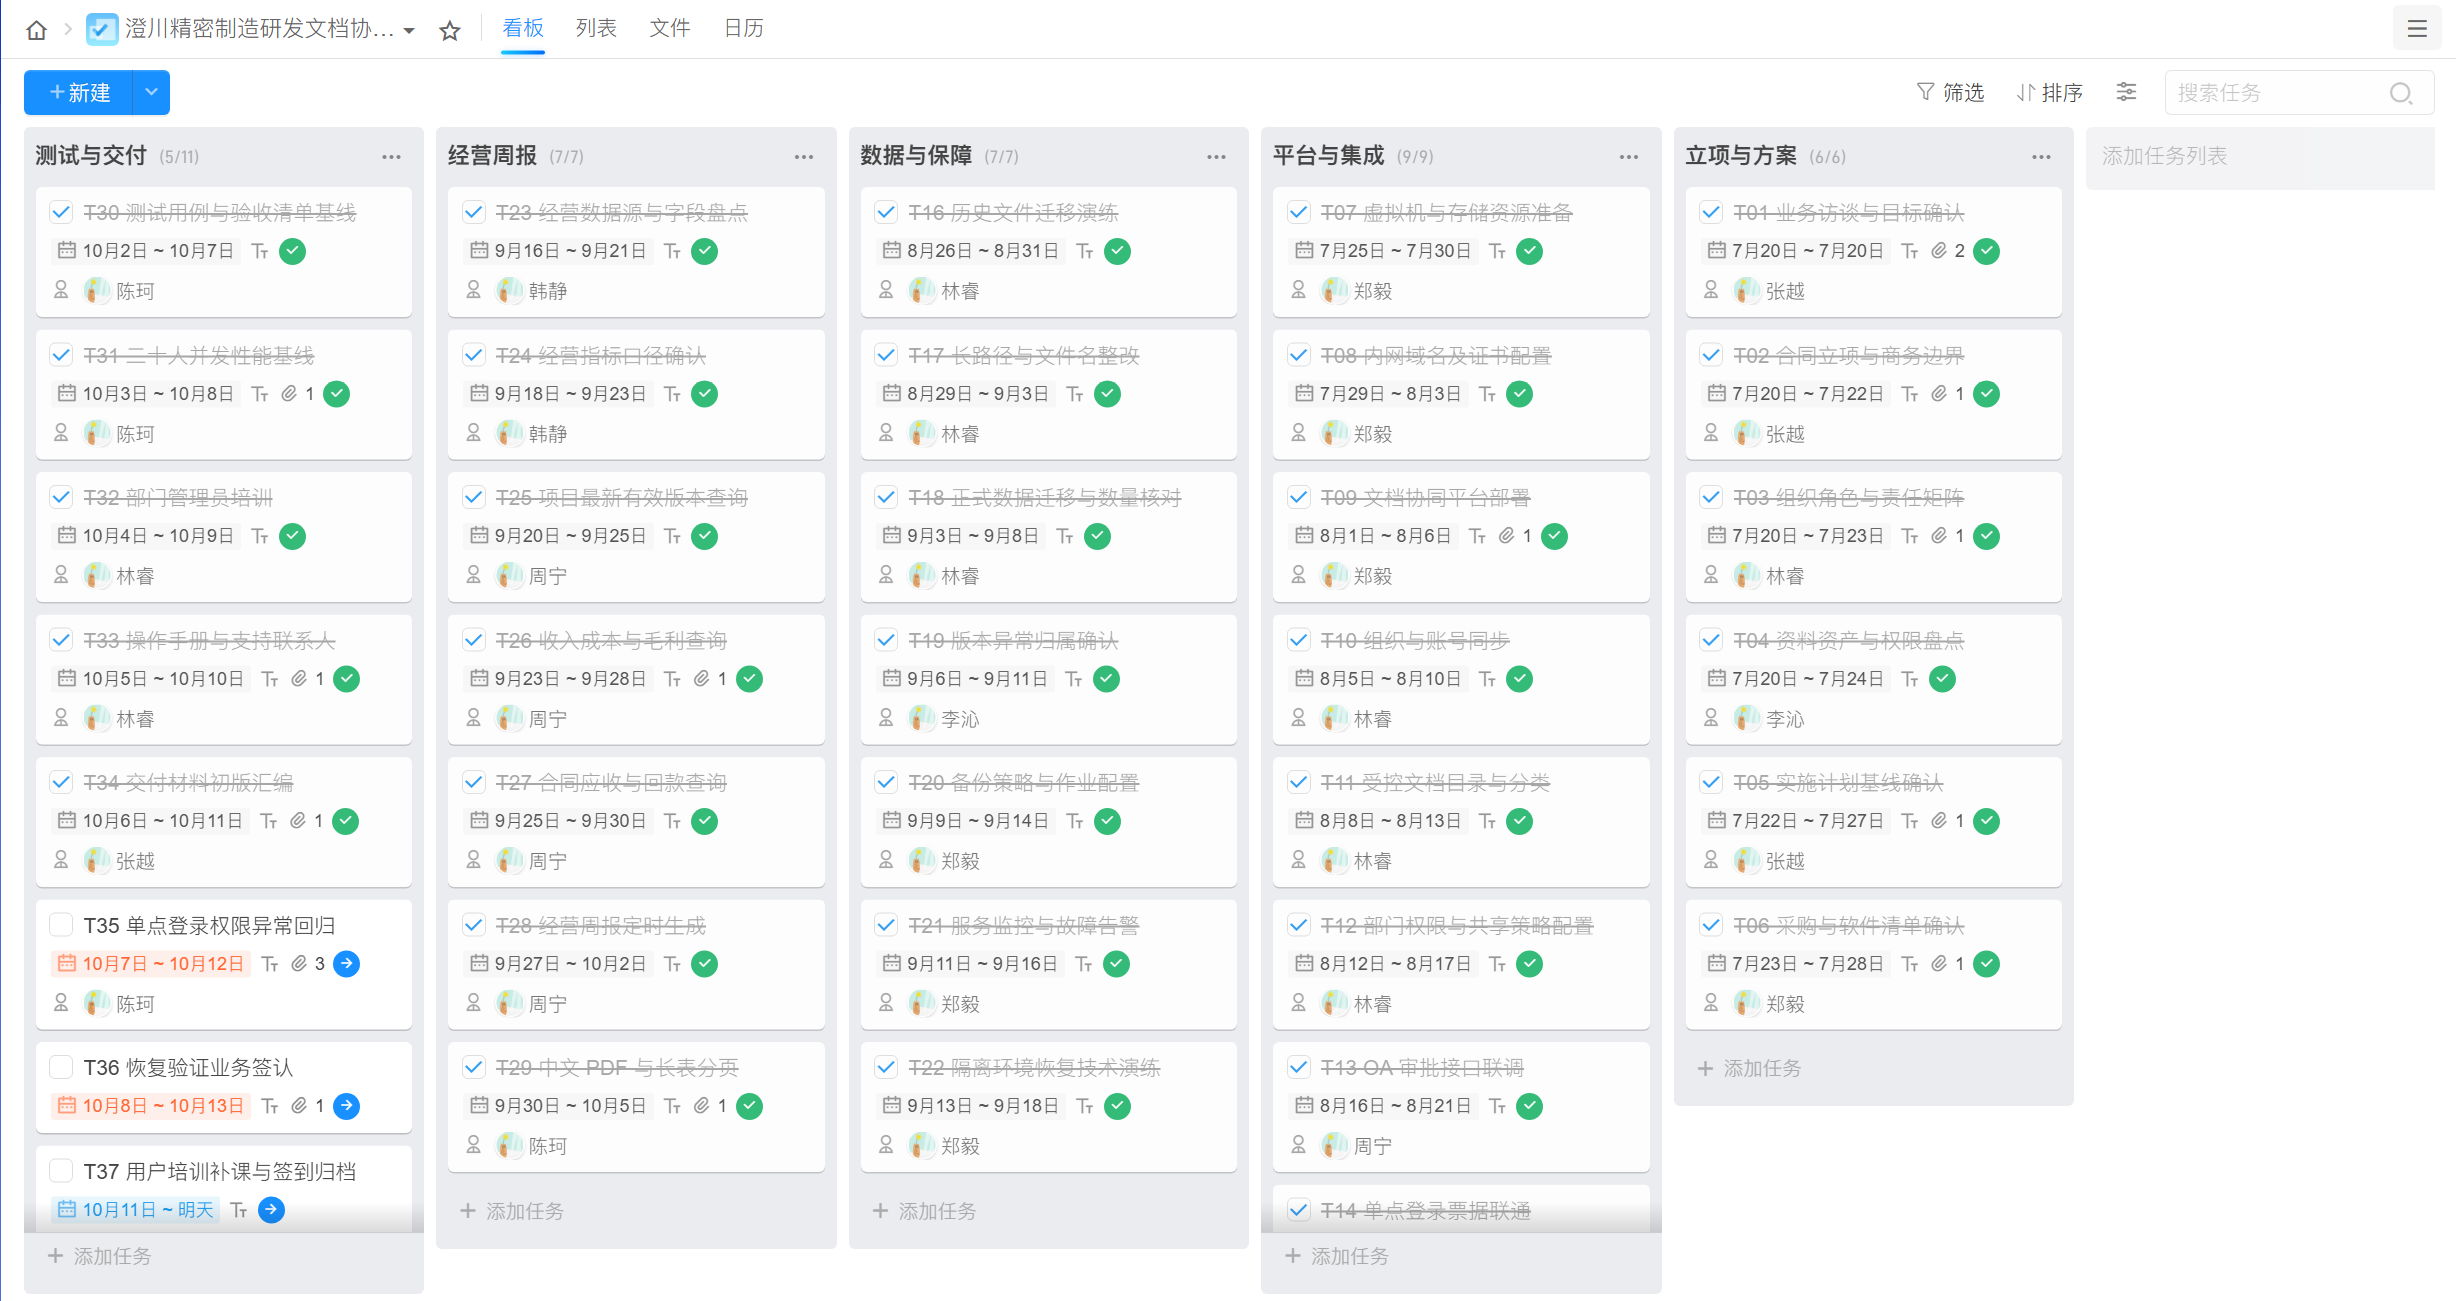
Task: Click subtask Tr icon on T16 card
Action: tap(1085, 251)
